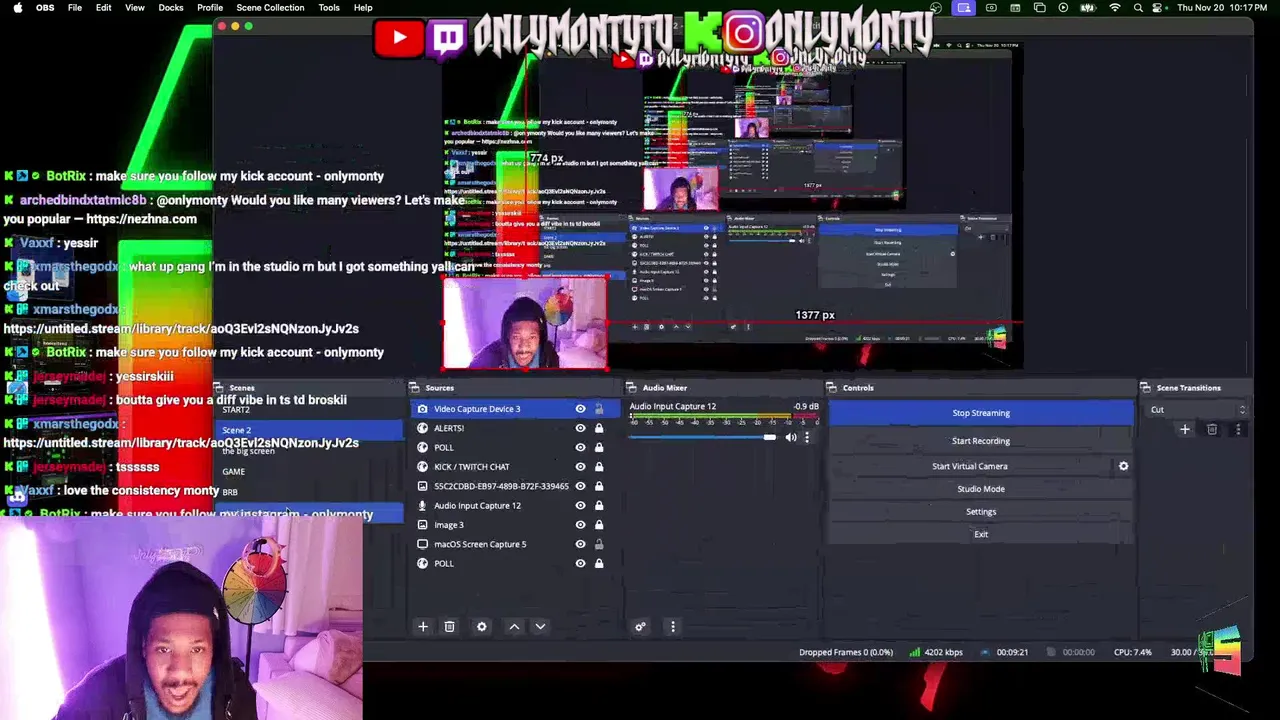Click webcam thumbnail in preview canvas
This screenshot has width=1280, height=720.
525,324
